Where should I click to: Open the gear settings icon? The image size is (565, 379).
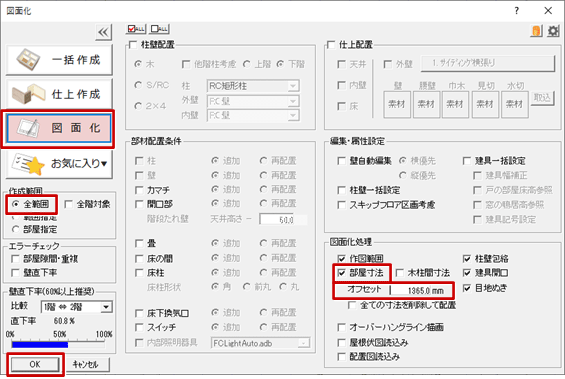point(553,31)
